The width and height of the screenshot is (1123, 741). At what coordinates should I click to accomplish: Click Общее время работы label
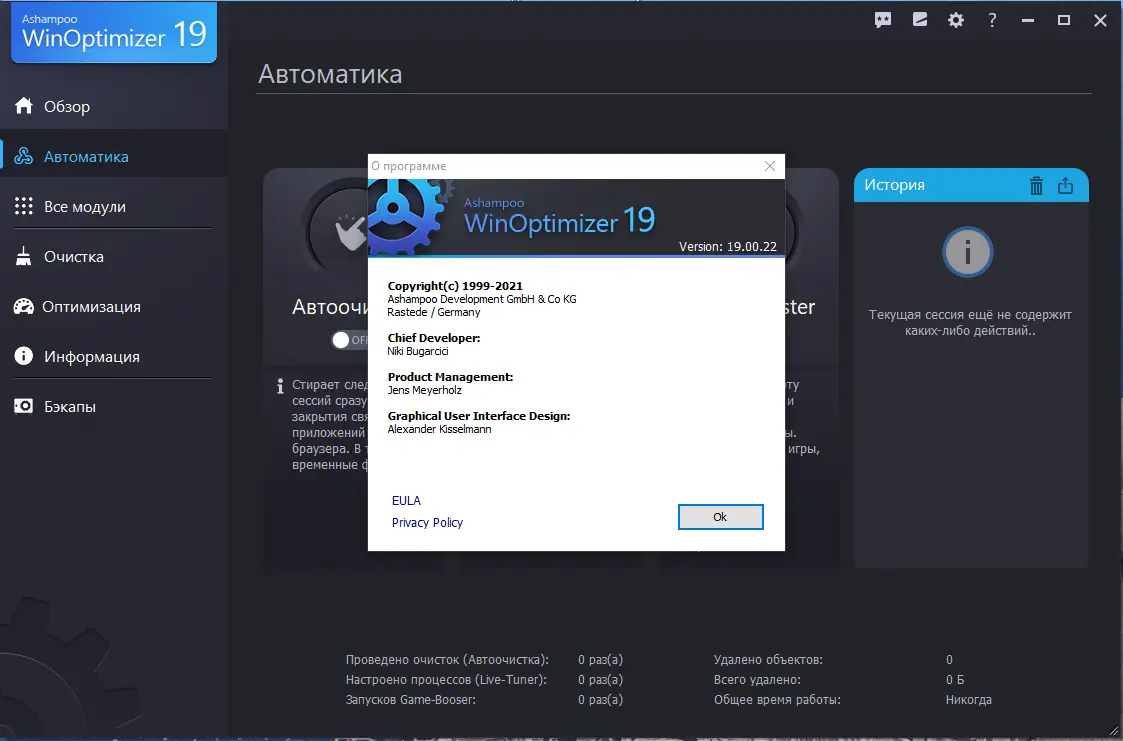(777, 699)
